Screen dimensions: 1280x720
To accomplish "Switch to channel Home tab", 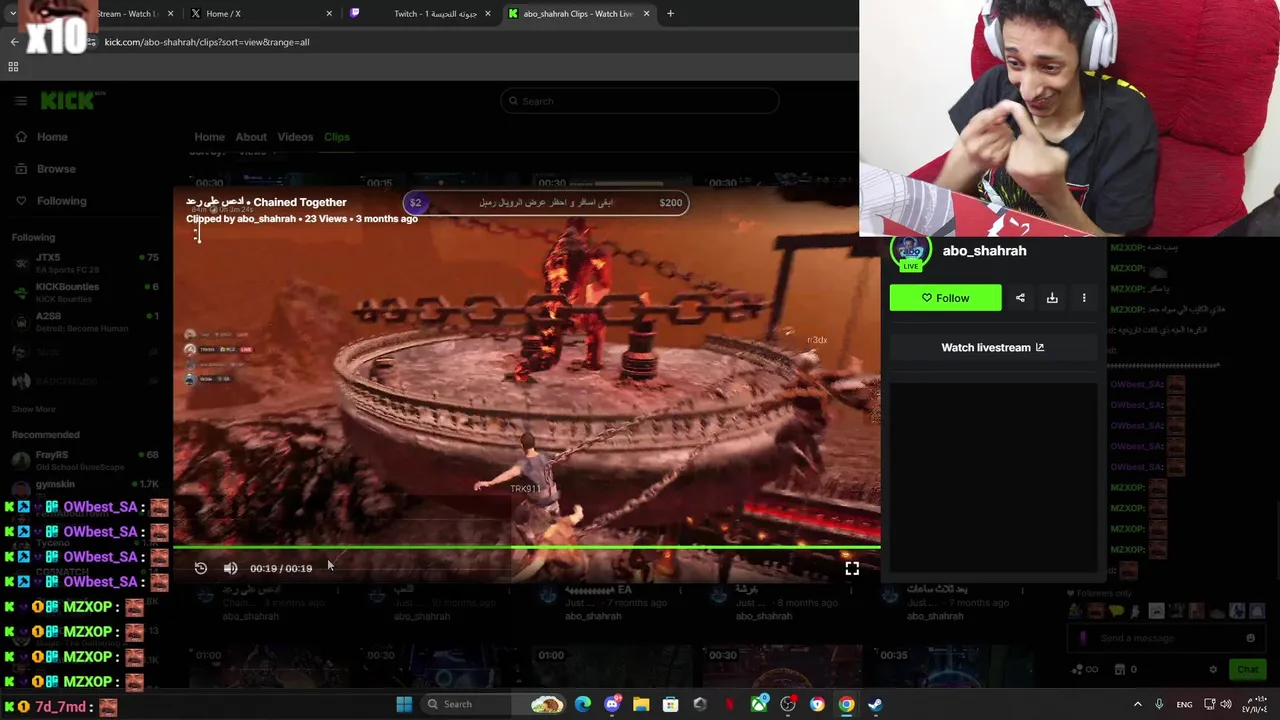I will pos(209,137).
